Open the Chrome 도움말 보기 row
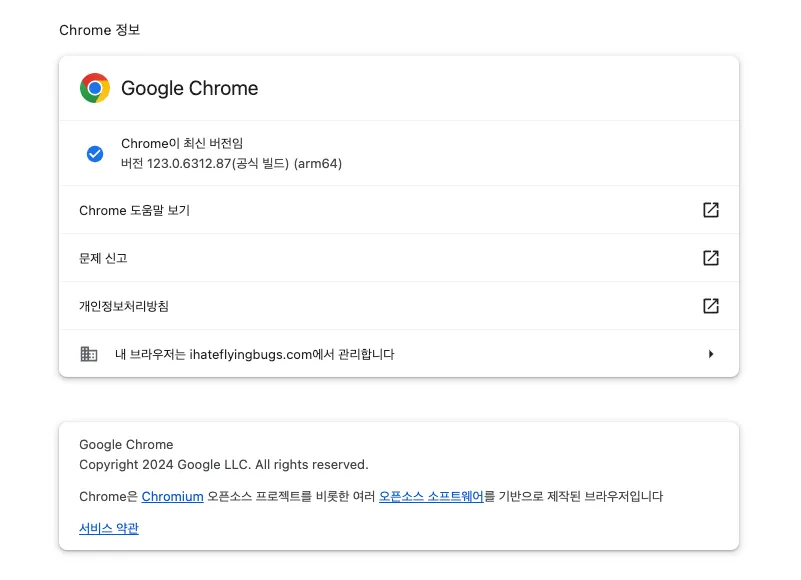Viewport: 801px width, 580px height. tap(134, 210)
